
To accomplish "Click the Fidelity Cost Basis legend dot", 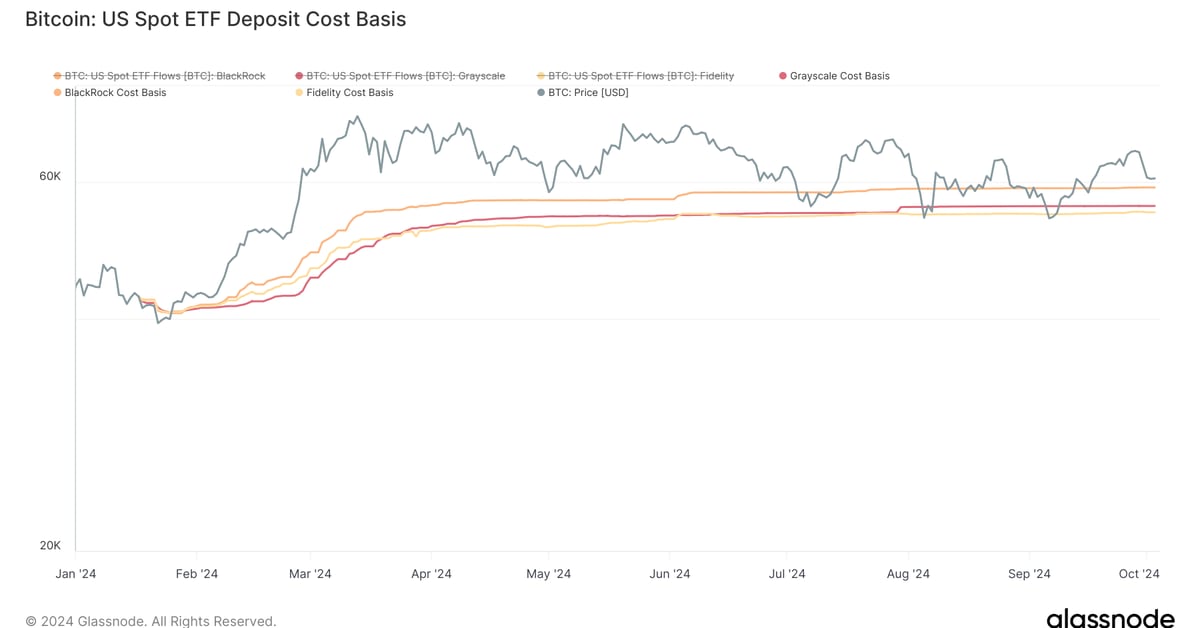I will click(x=299, y=93).
